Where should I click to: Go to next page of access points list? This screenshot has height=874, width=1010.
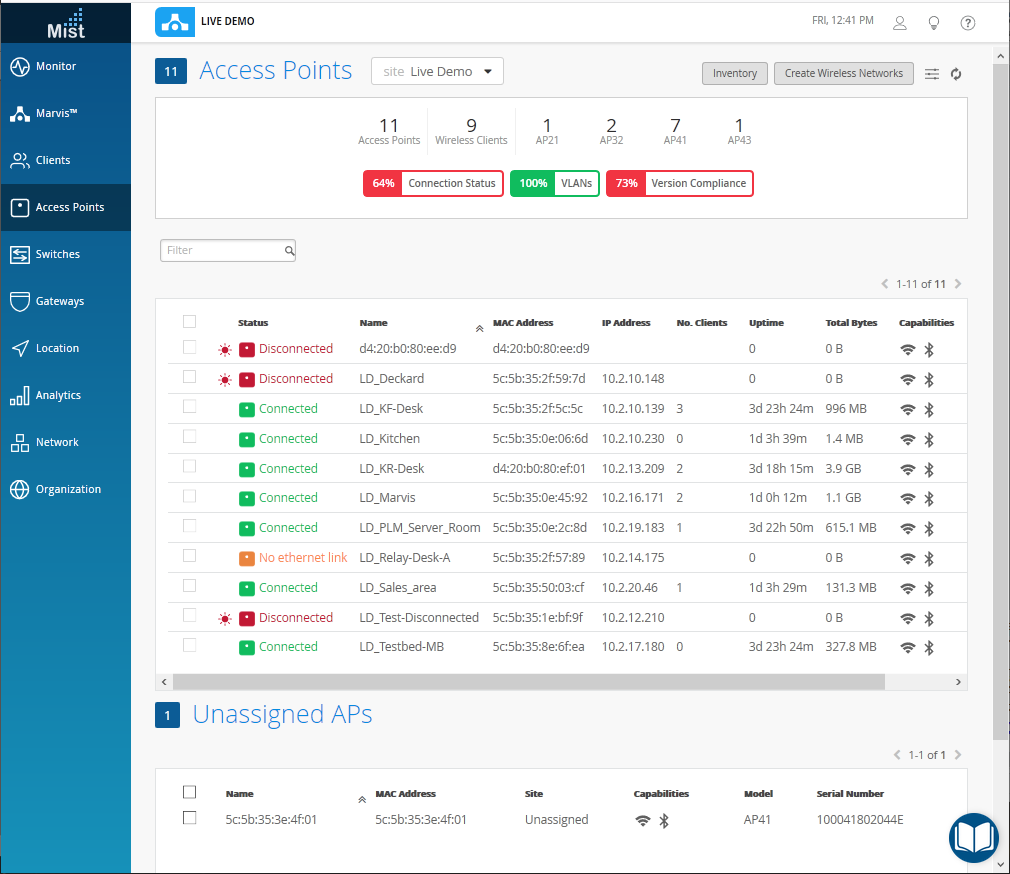(x=958, y=284)
